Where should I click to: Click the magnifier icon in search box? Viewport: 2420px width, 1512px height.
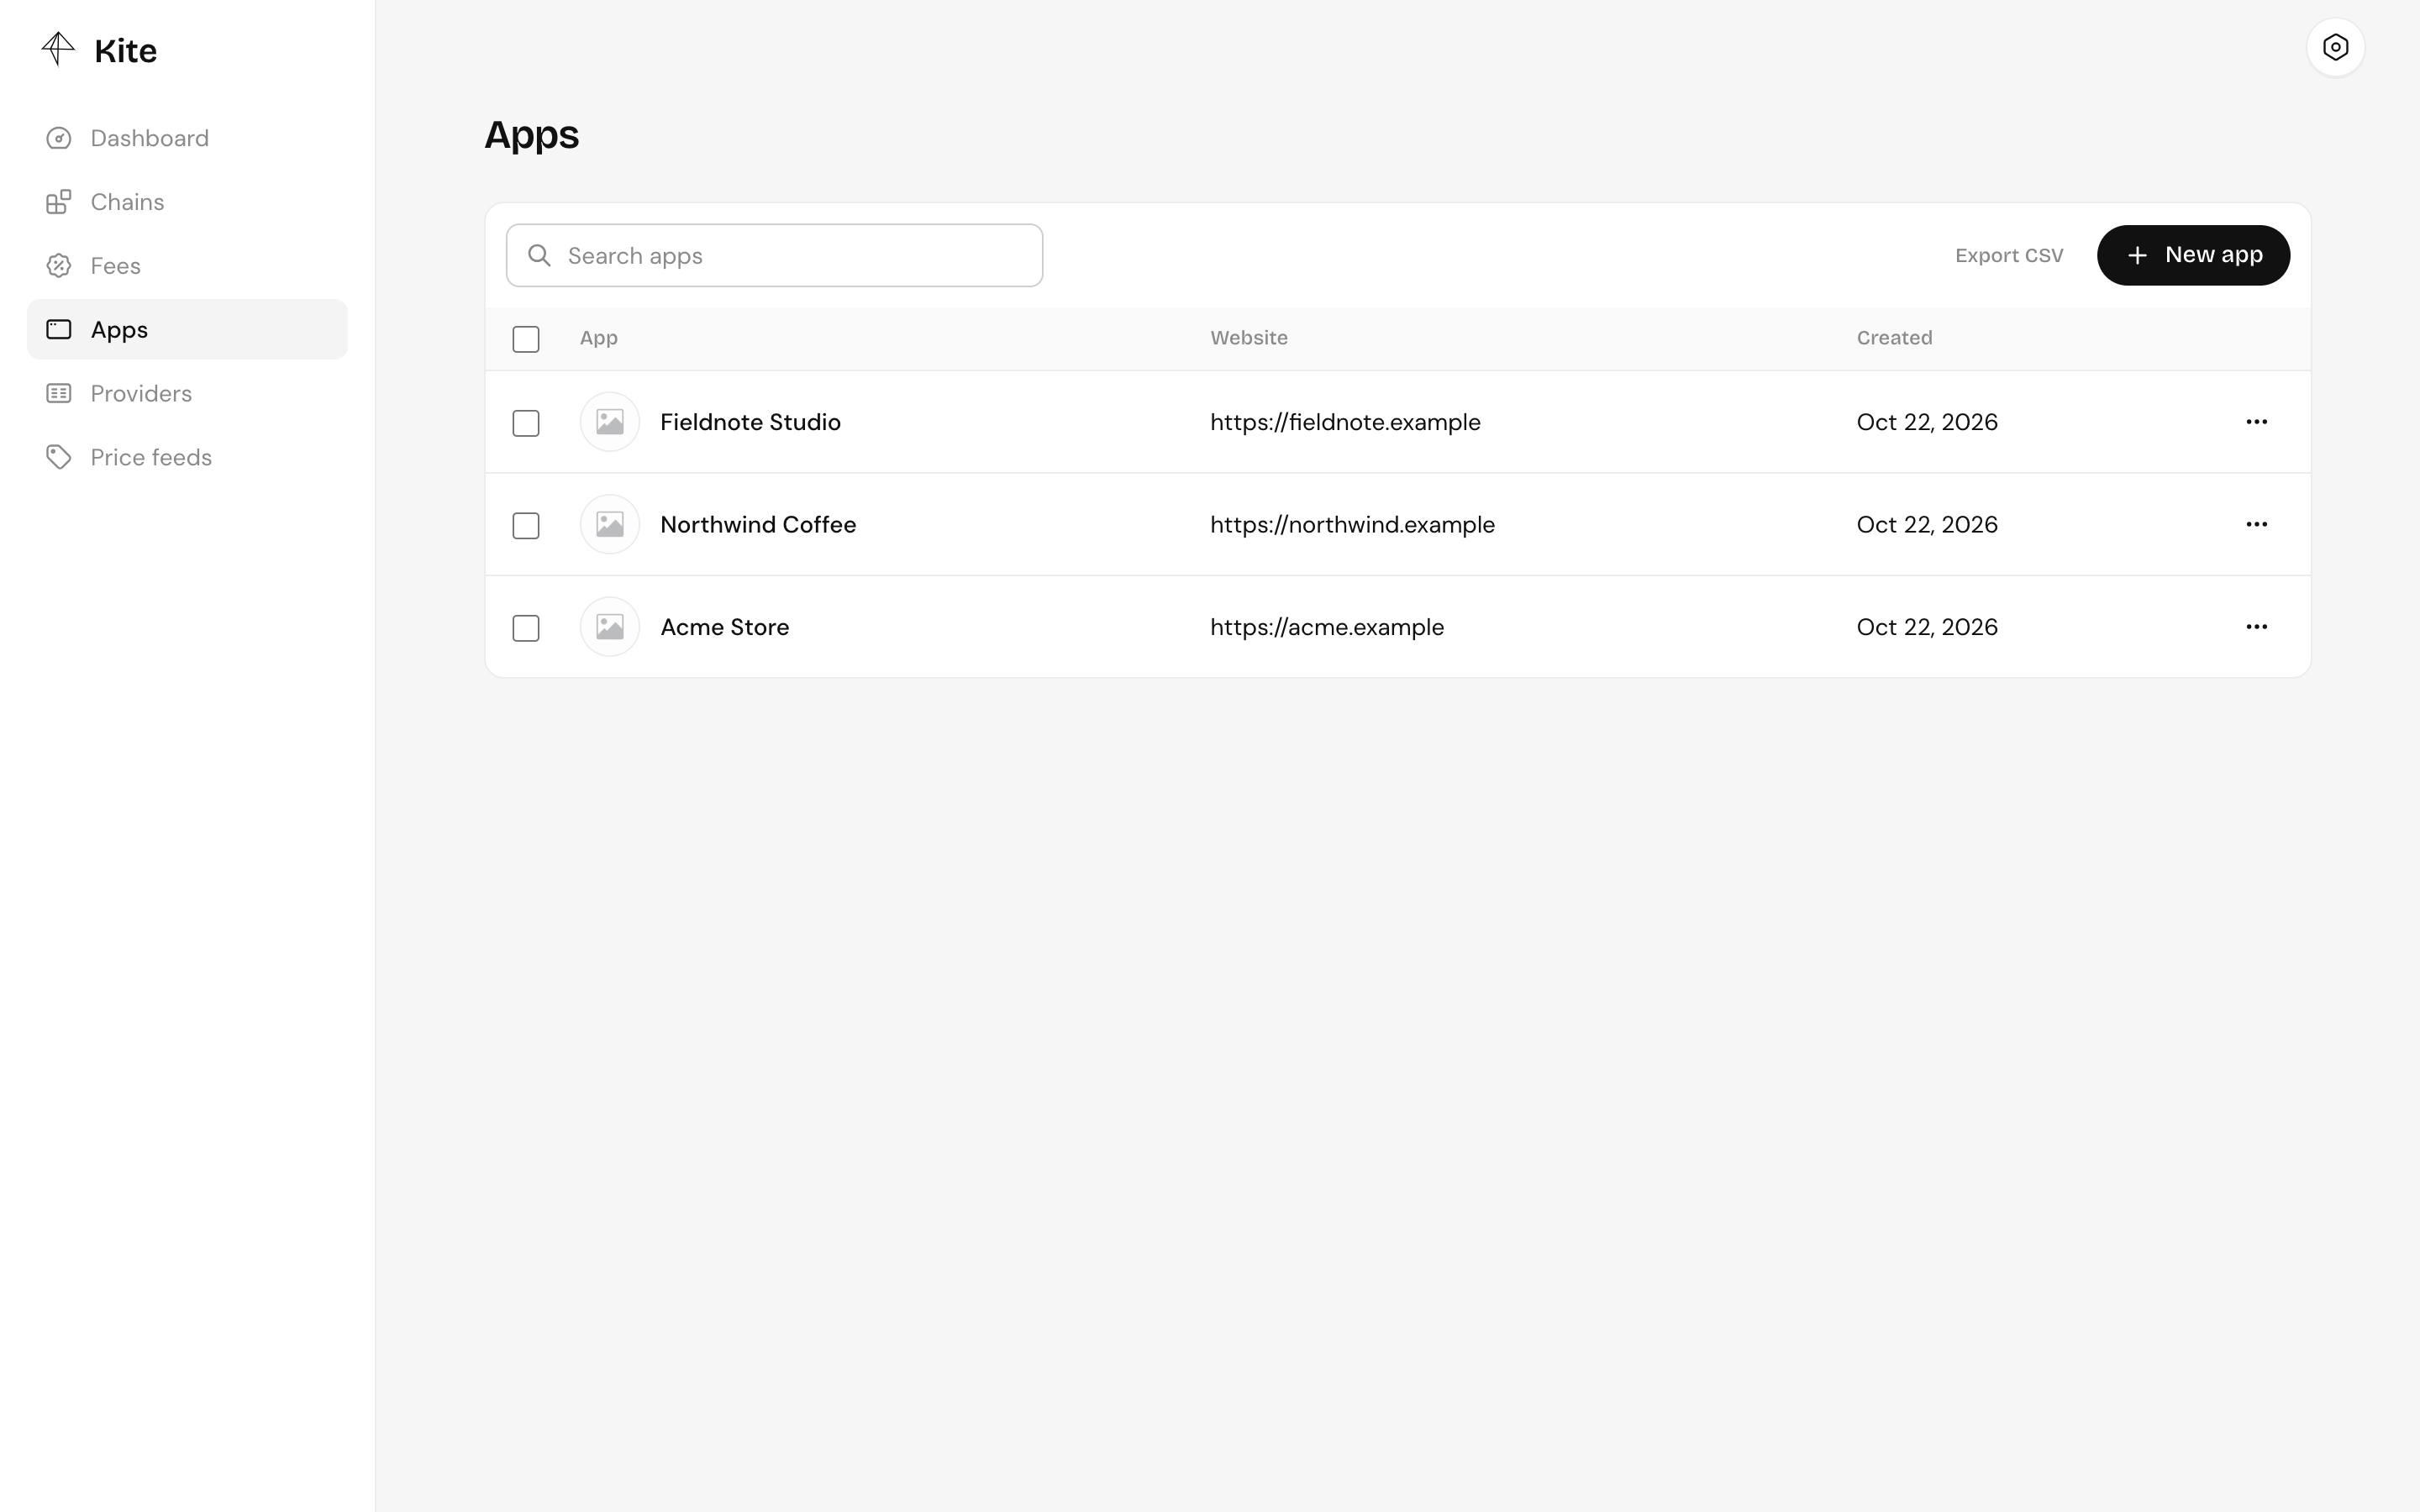(x=539, y=255)
